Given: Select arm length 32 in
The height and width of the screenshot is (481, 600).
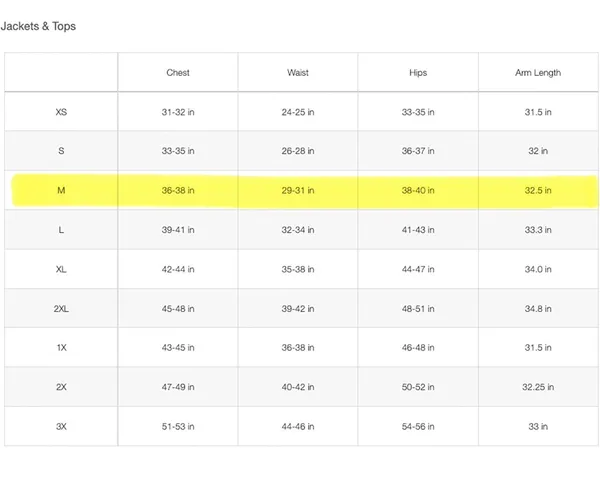Looking at the screenshot, I should (538, 151).
